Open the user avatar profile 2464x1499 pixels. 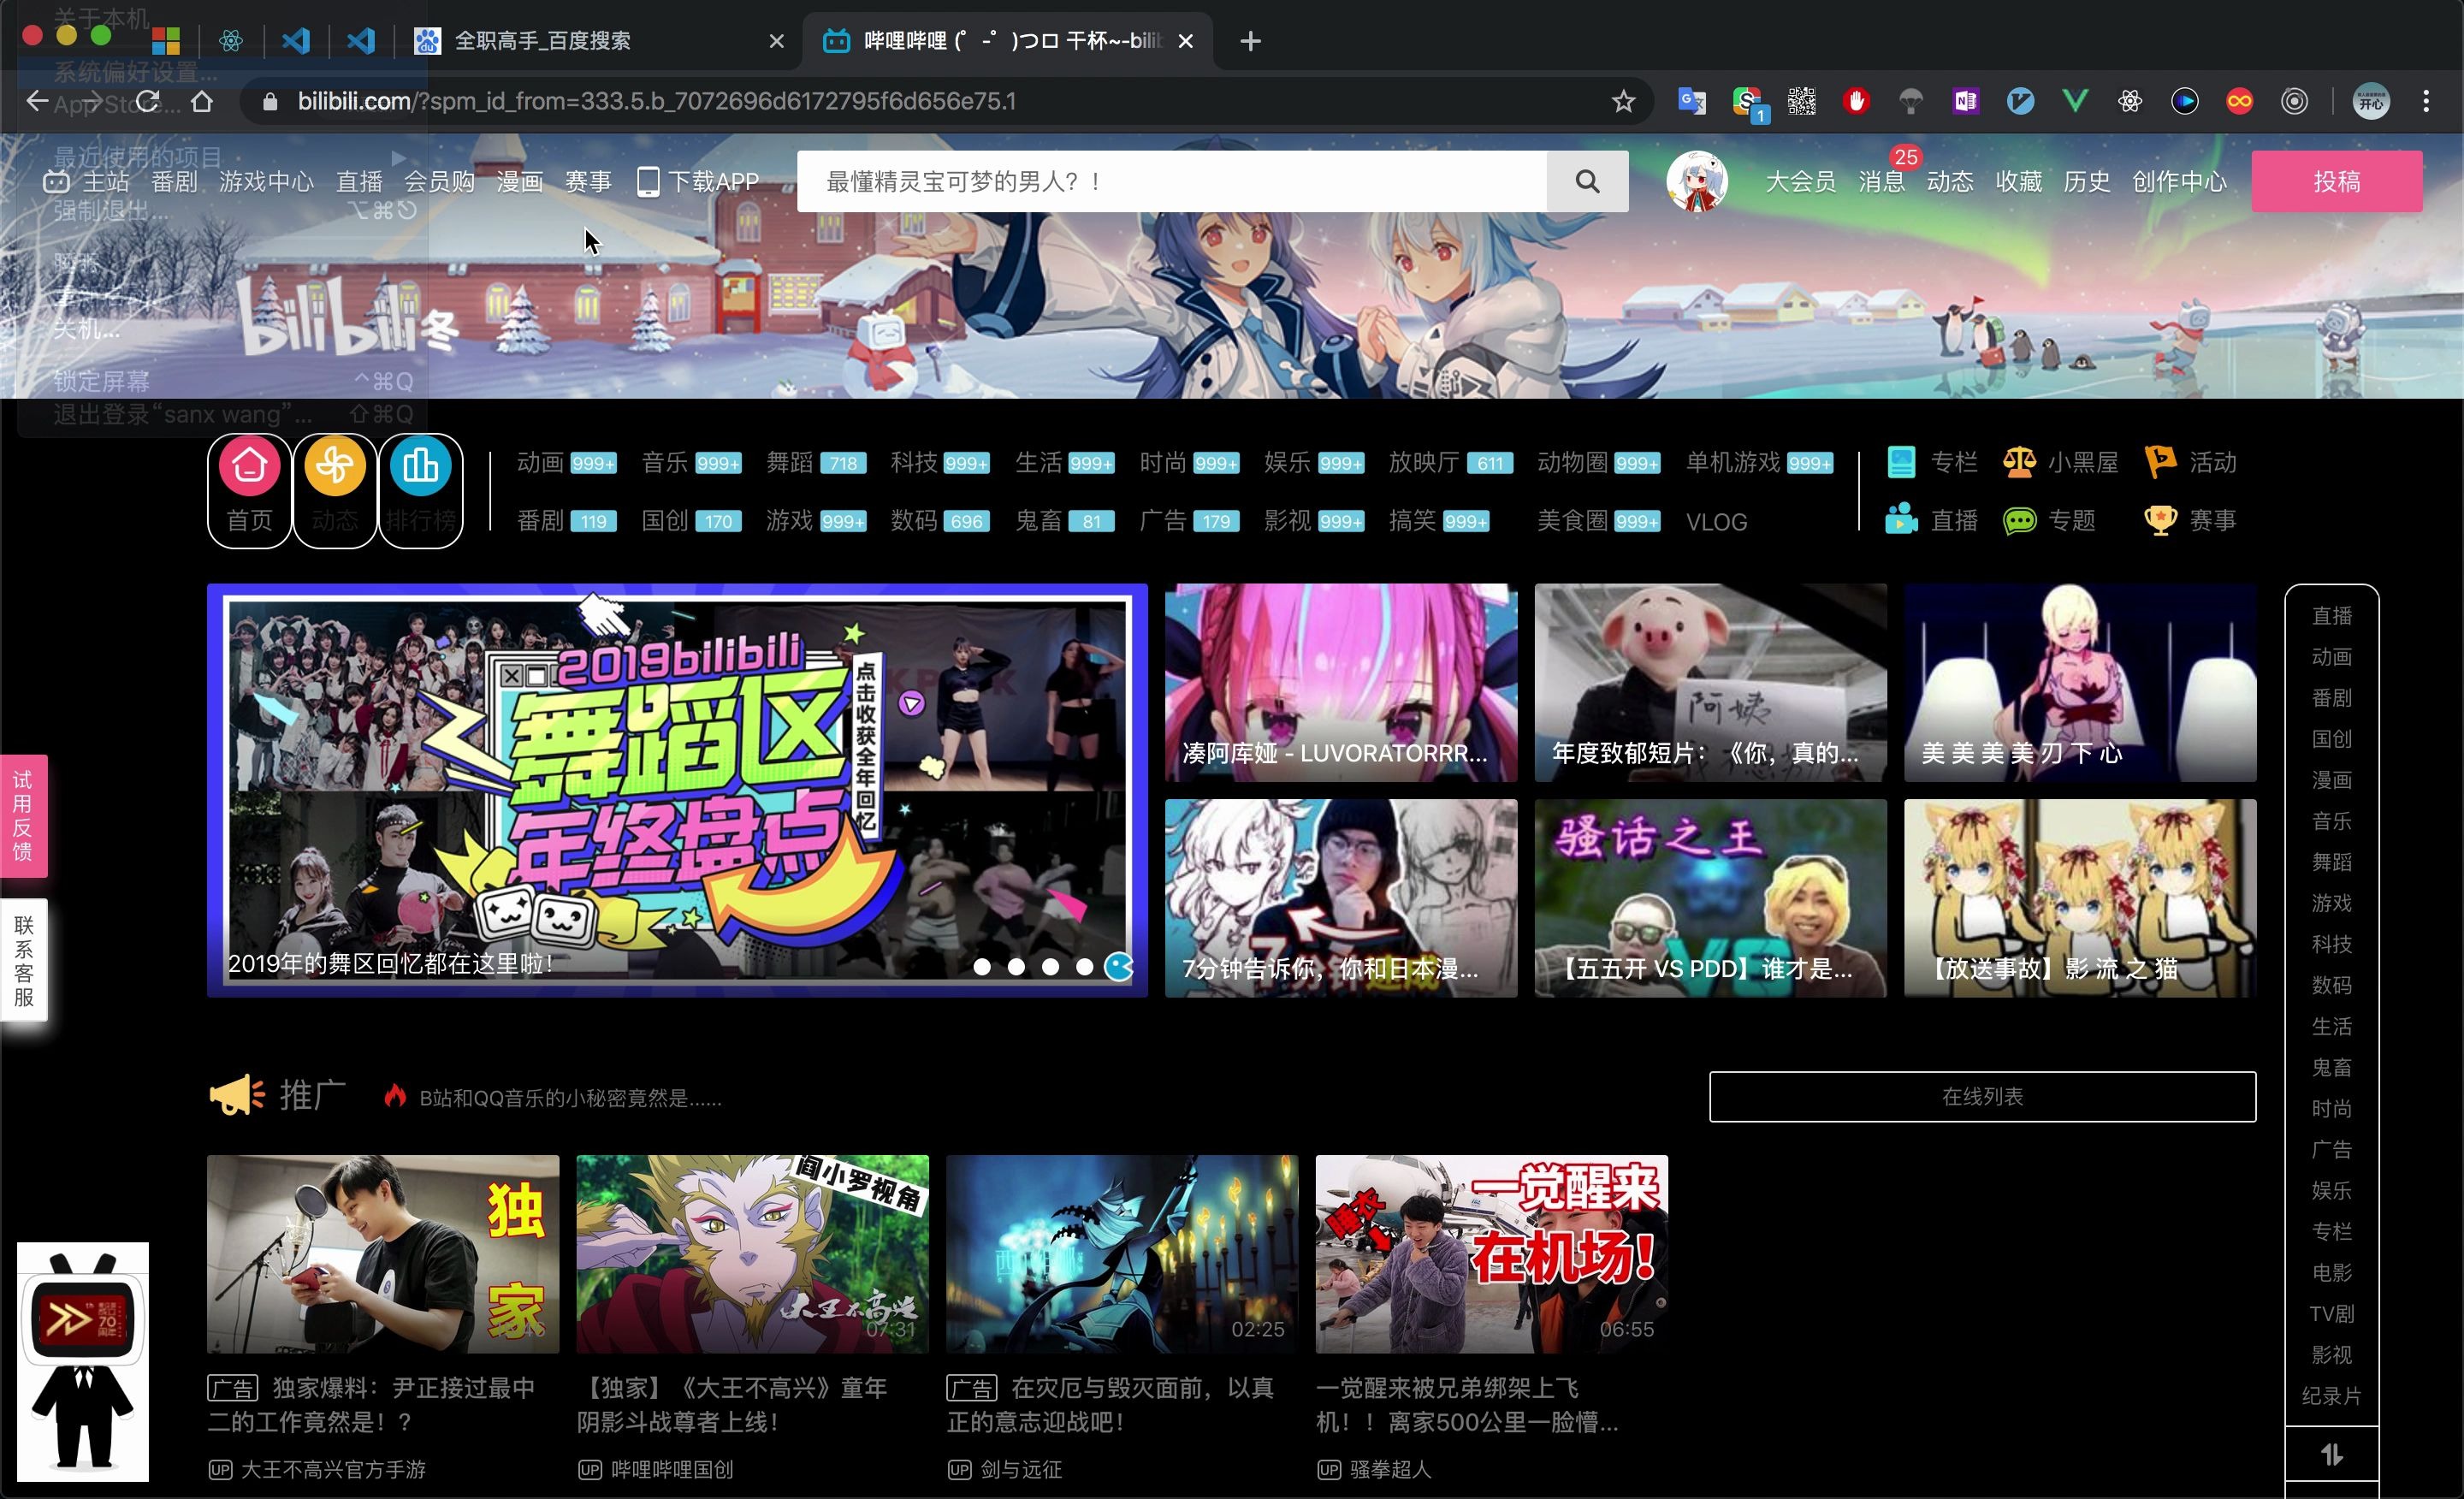1696,181
